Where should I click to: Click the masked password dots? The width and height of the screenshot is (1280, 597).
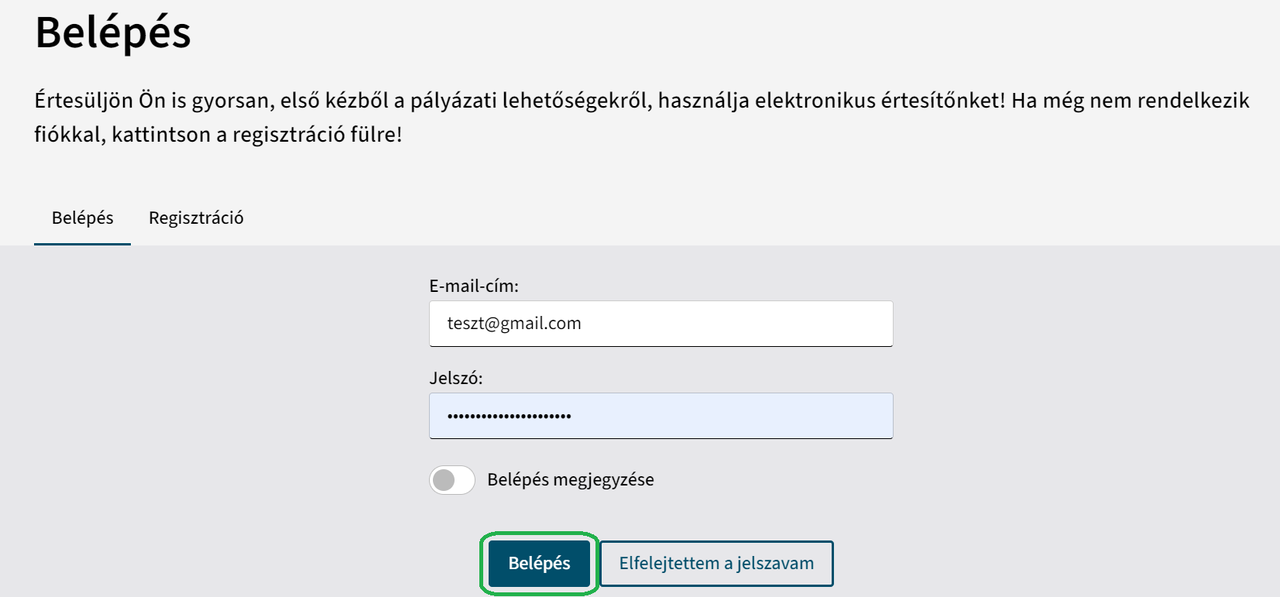point(509,416)
